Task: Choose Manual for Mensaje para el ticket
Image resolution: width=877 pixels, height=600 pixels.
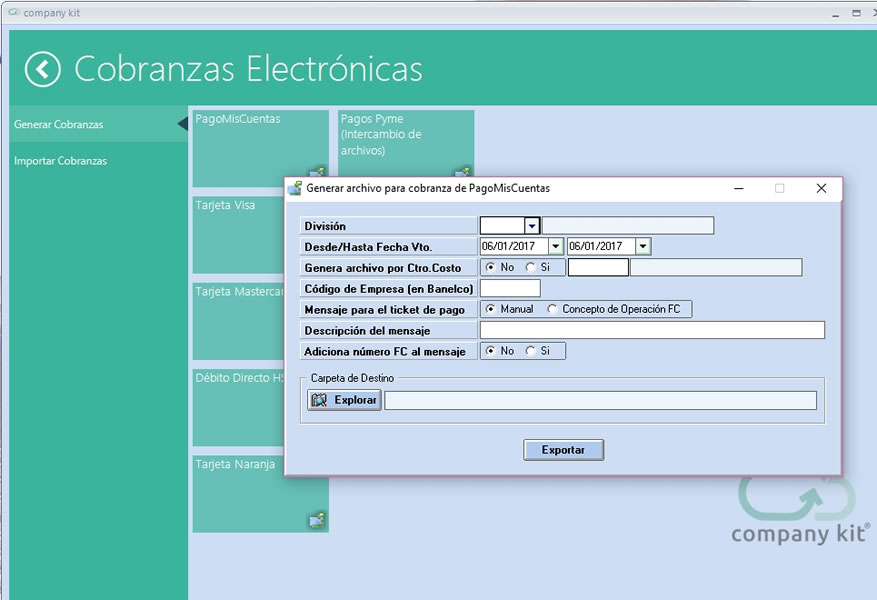Action: pyautogui.click(x=491, y=309)
